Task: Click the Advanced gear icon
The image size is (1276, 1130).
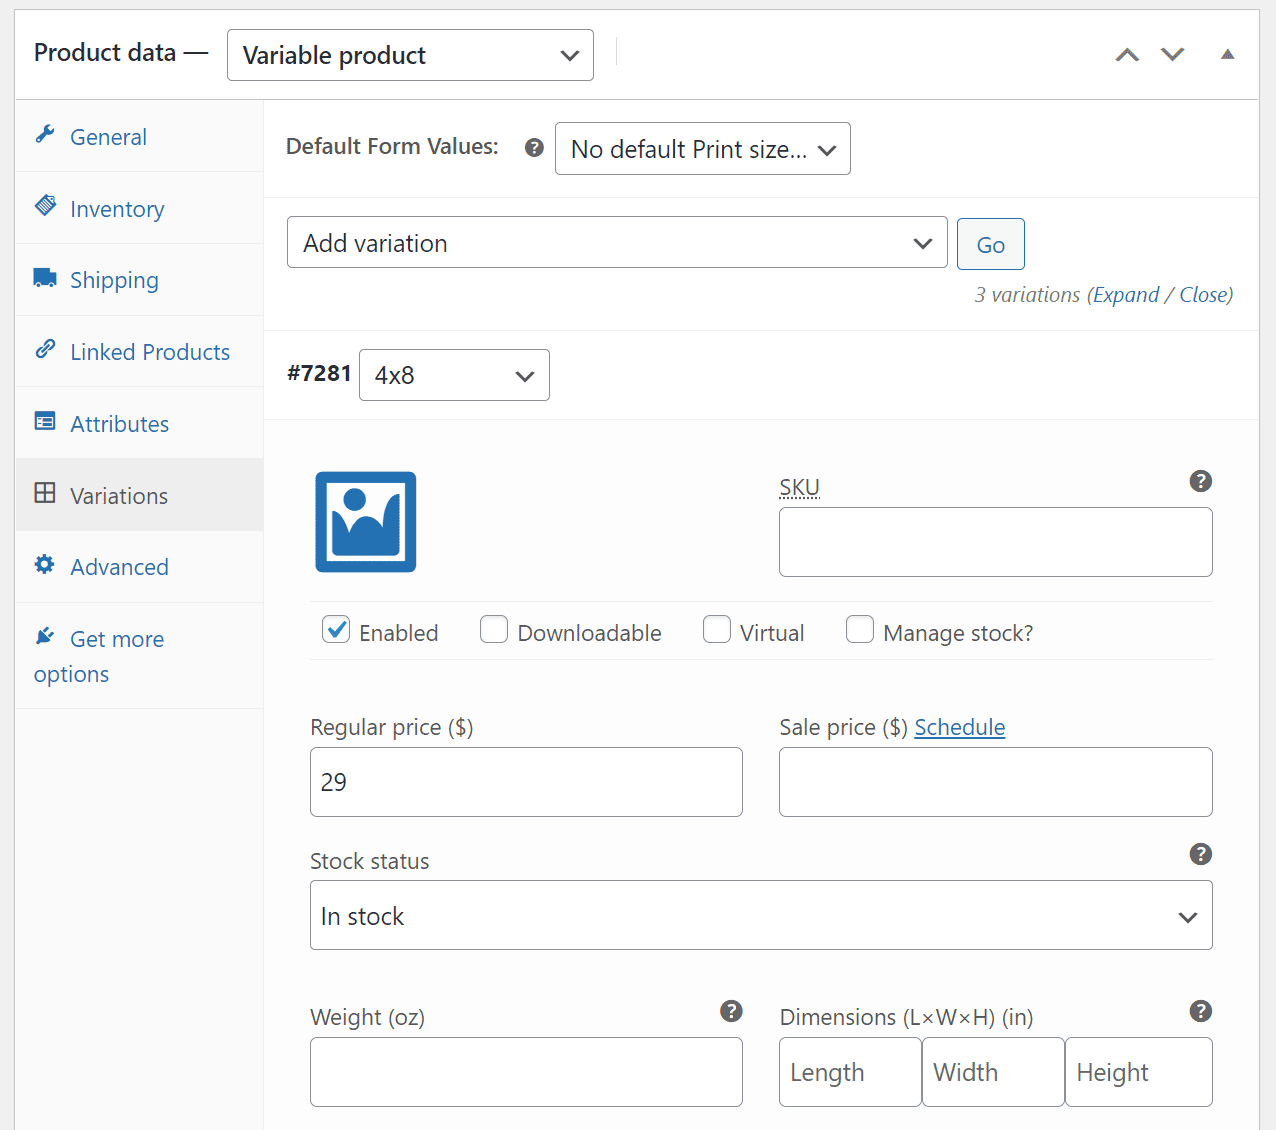Action: point(45,564)
